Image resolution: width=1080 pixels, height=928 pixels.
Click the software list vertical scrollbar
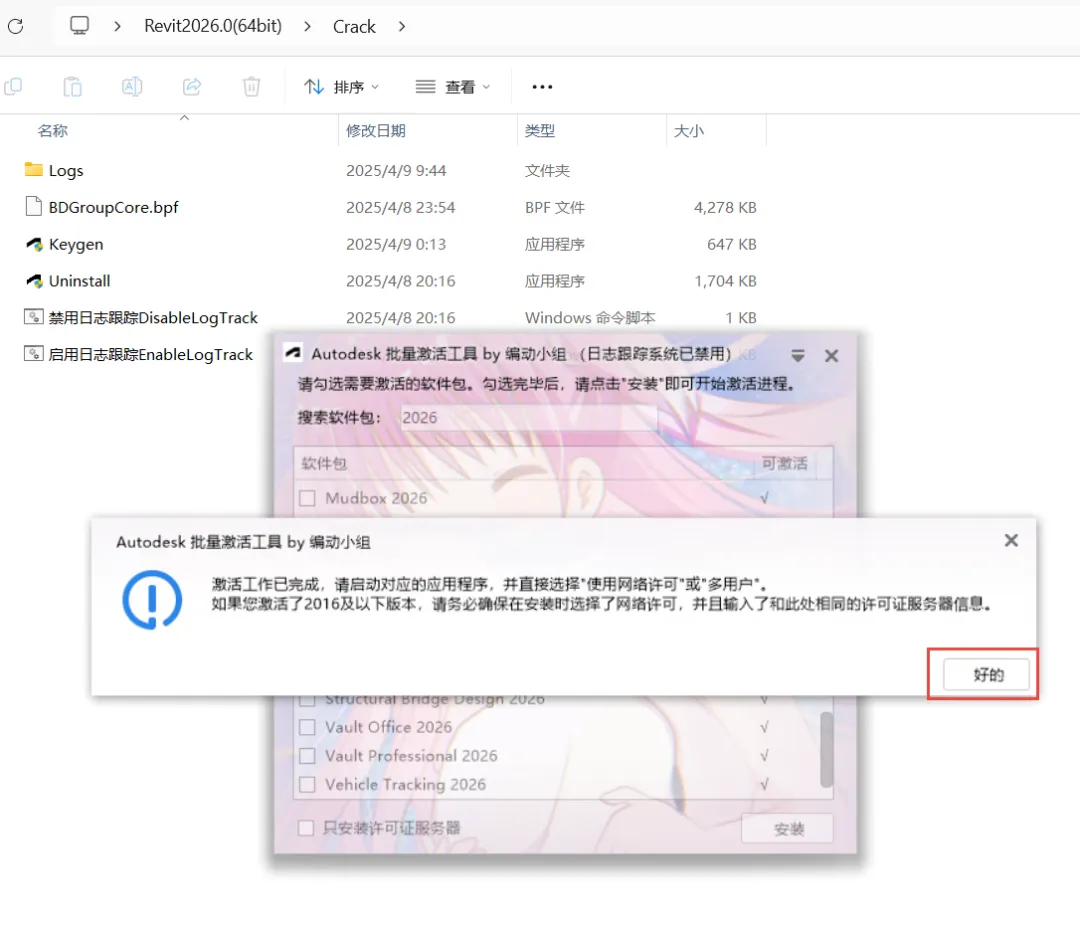click(x=827, y=750)
